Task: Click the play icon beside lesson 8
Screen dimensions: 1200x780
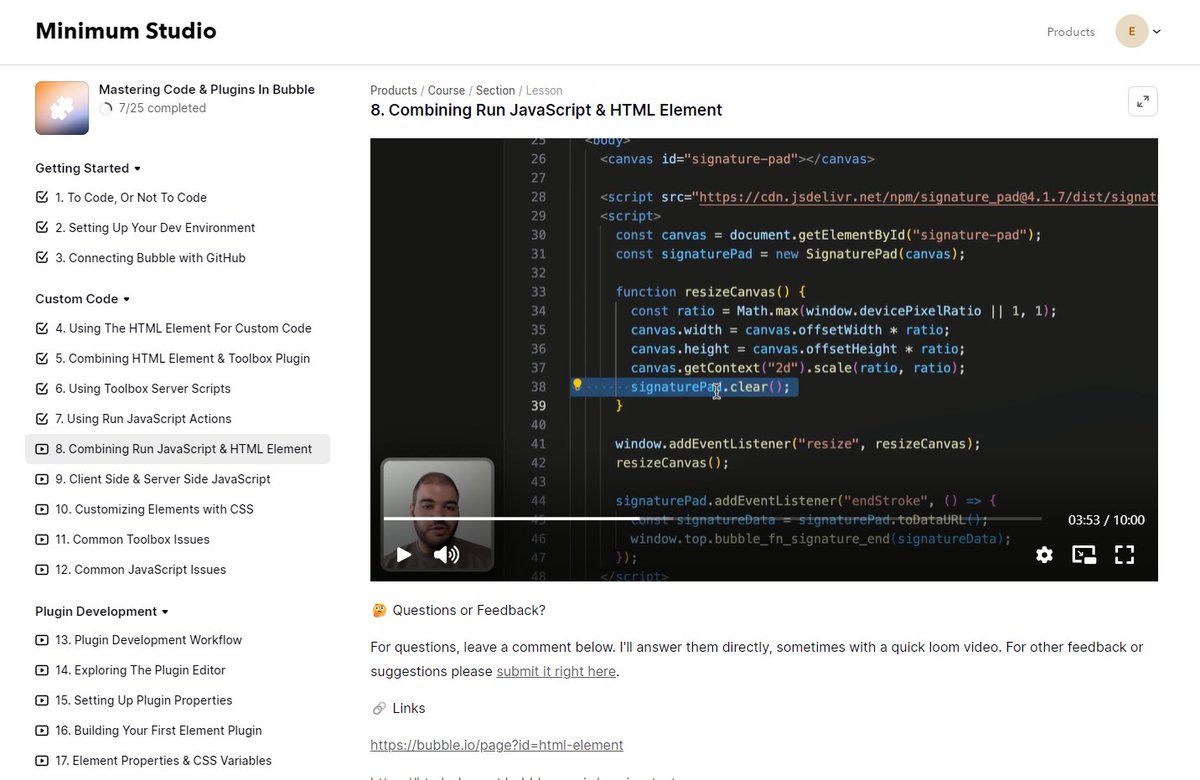Action: pos(42,449)
